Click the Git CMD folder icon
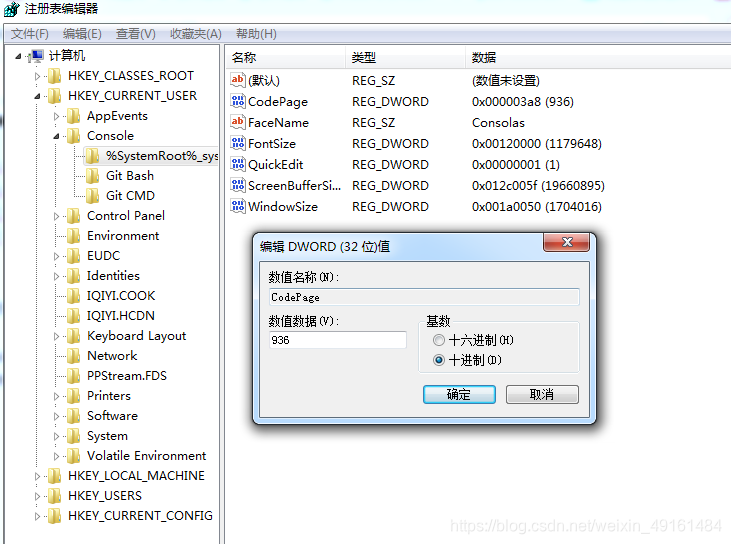The image size is (731, 544). [92, 196]
